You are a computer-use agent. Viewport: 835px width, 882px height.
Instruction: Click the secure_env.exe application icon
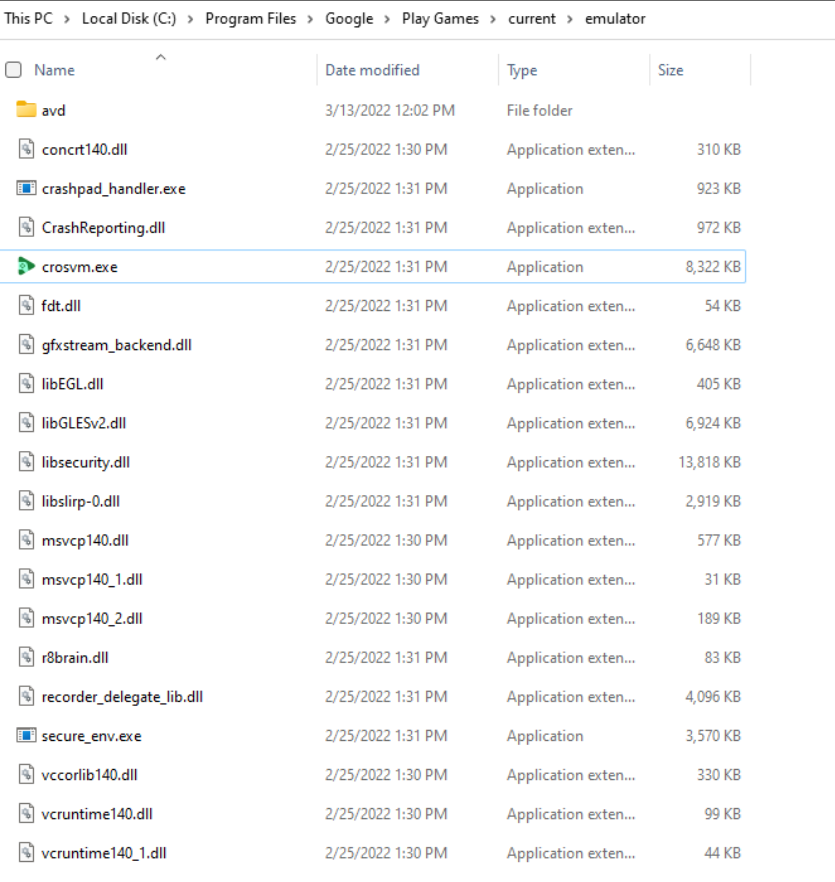click(26, 735)
